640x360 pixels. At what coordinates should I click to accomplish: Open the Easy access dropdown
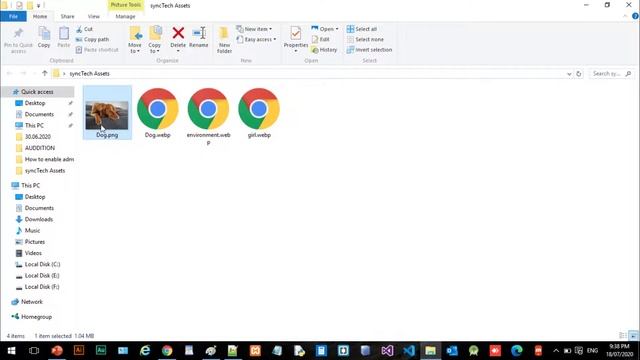point(256,39)
